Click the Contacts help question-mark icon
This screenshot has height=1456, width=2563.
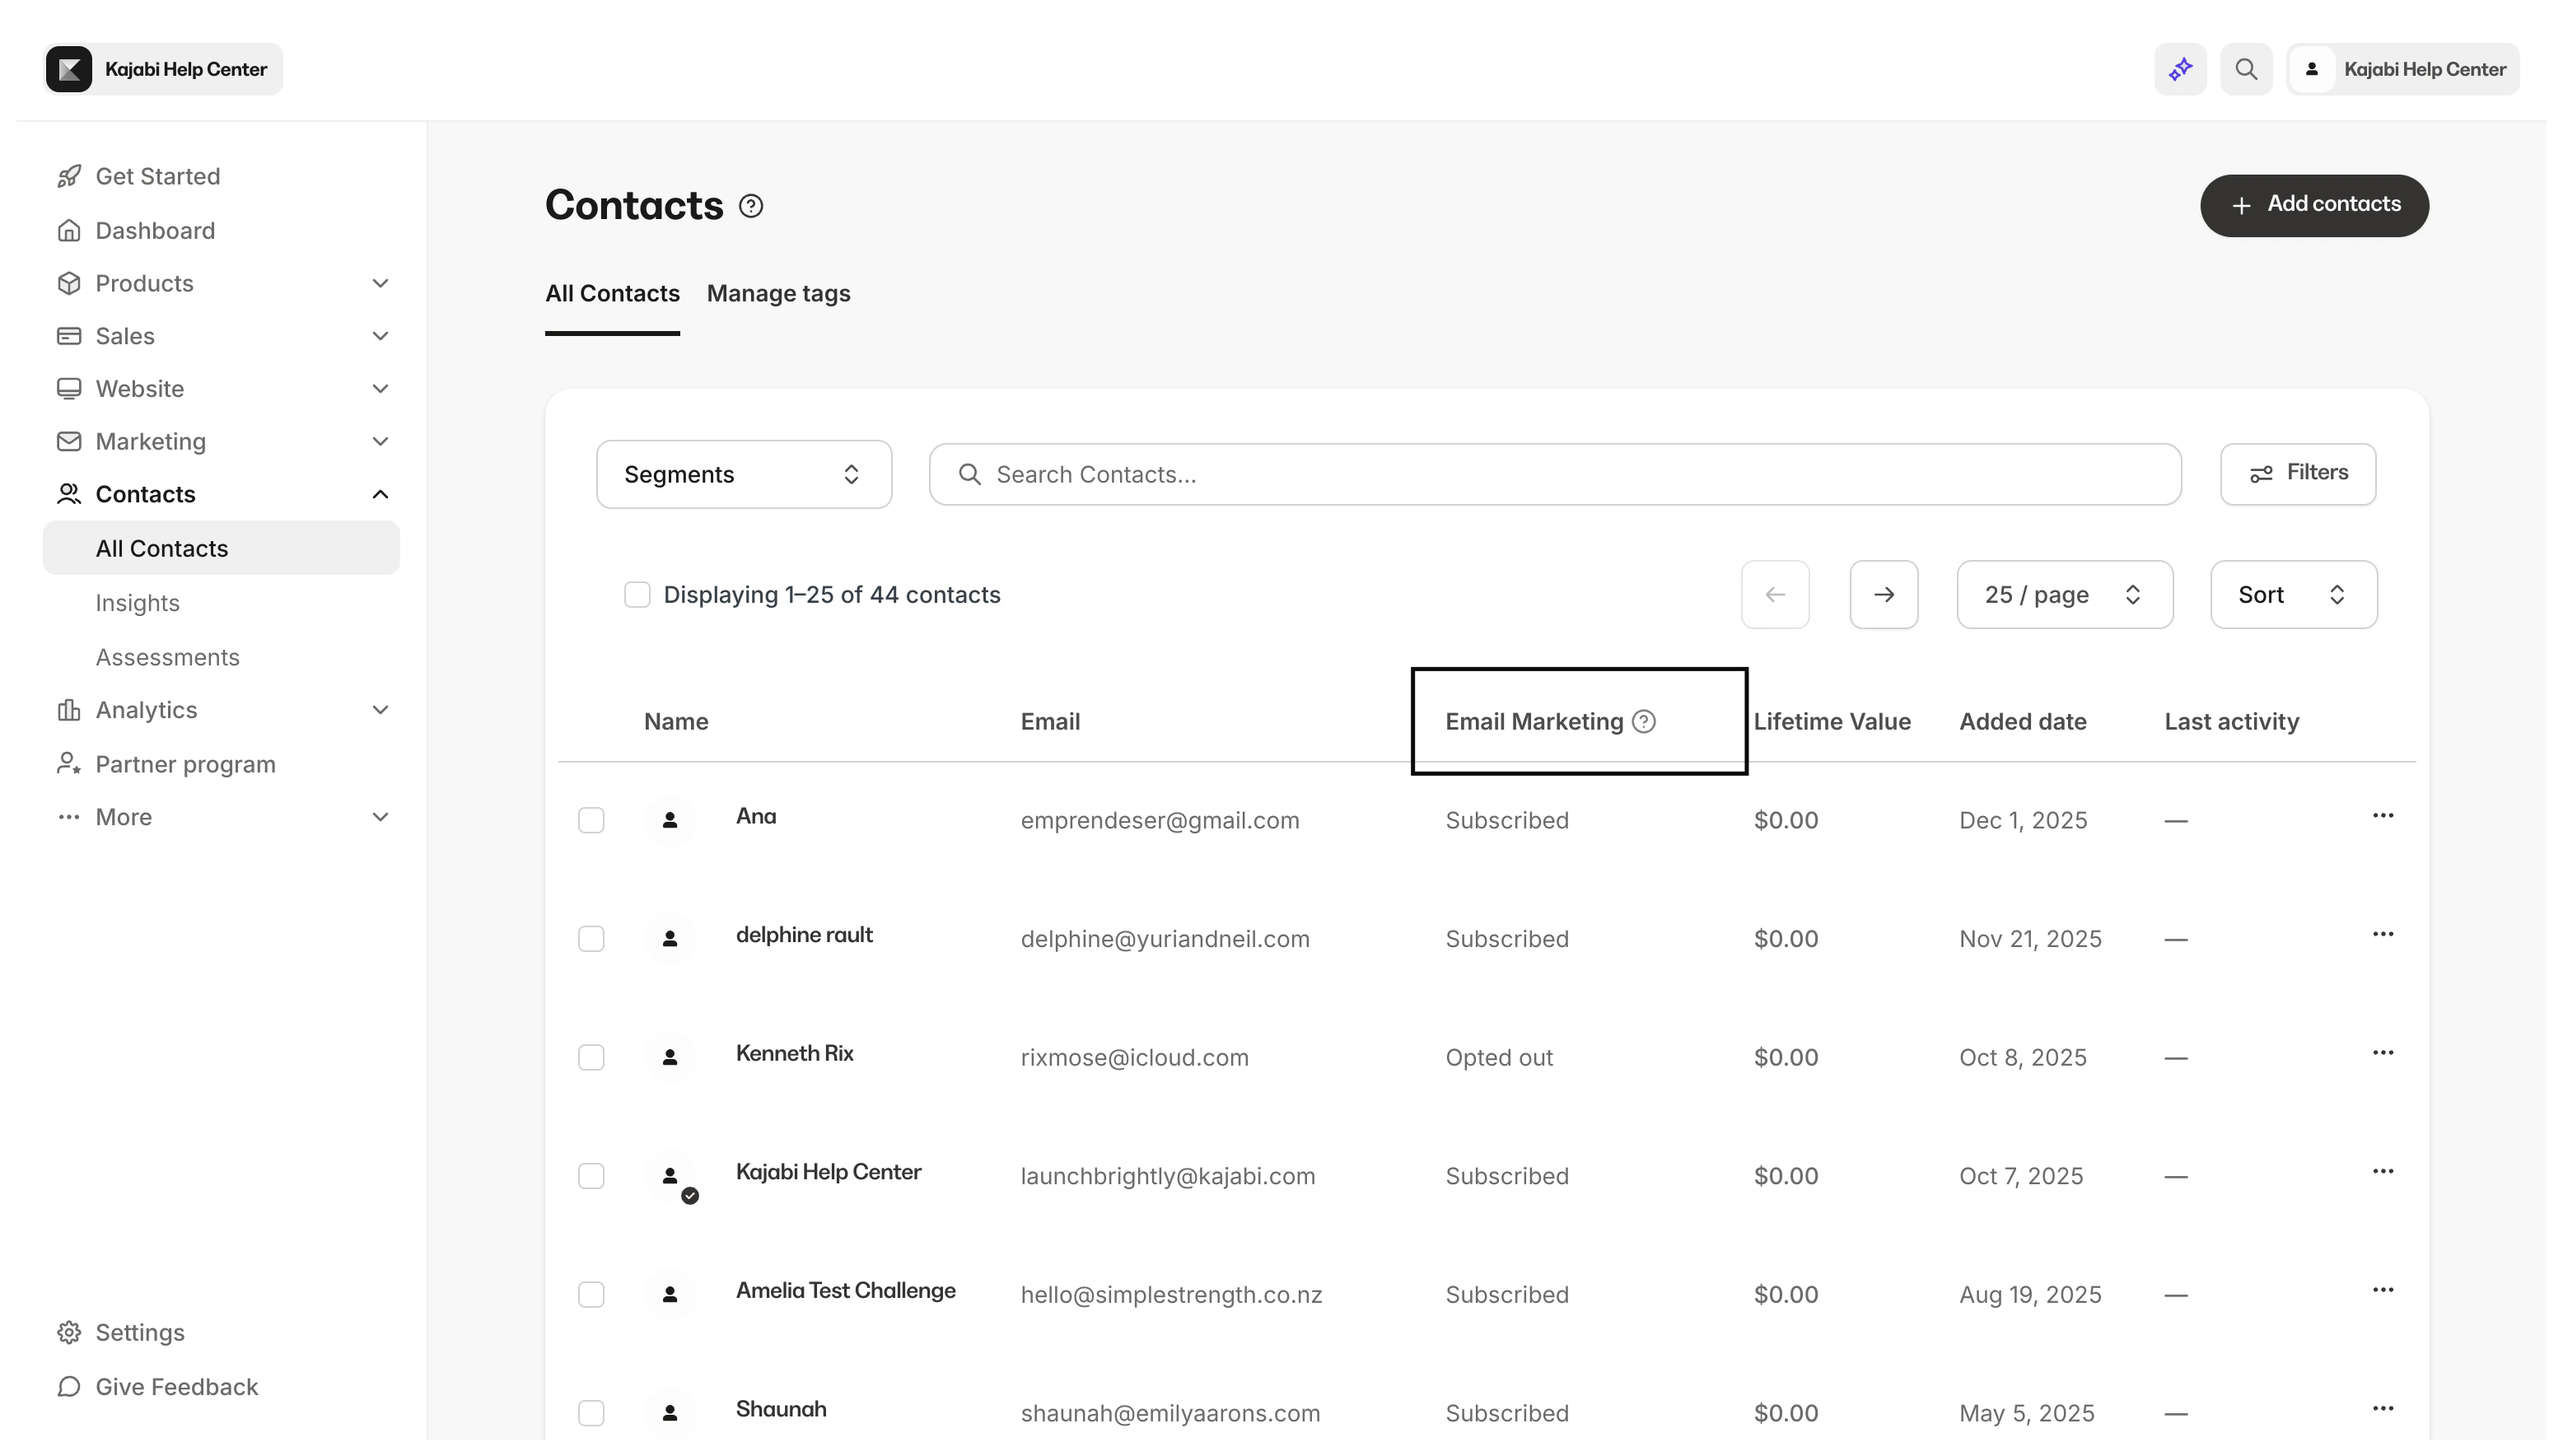[x=751, y=206]
